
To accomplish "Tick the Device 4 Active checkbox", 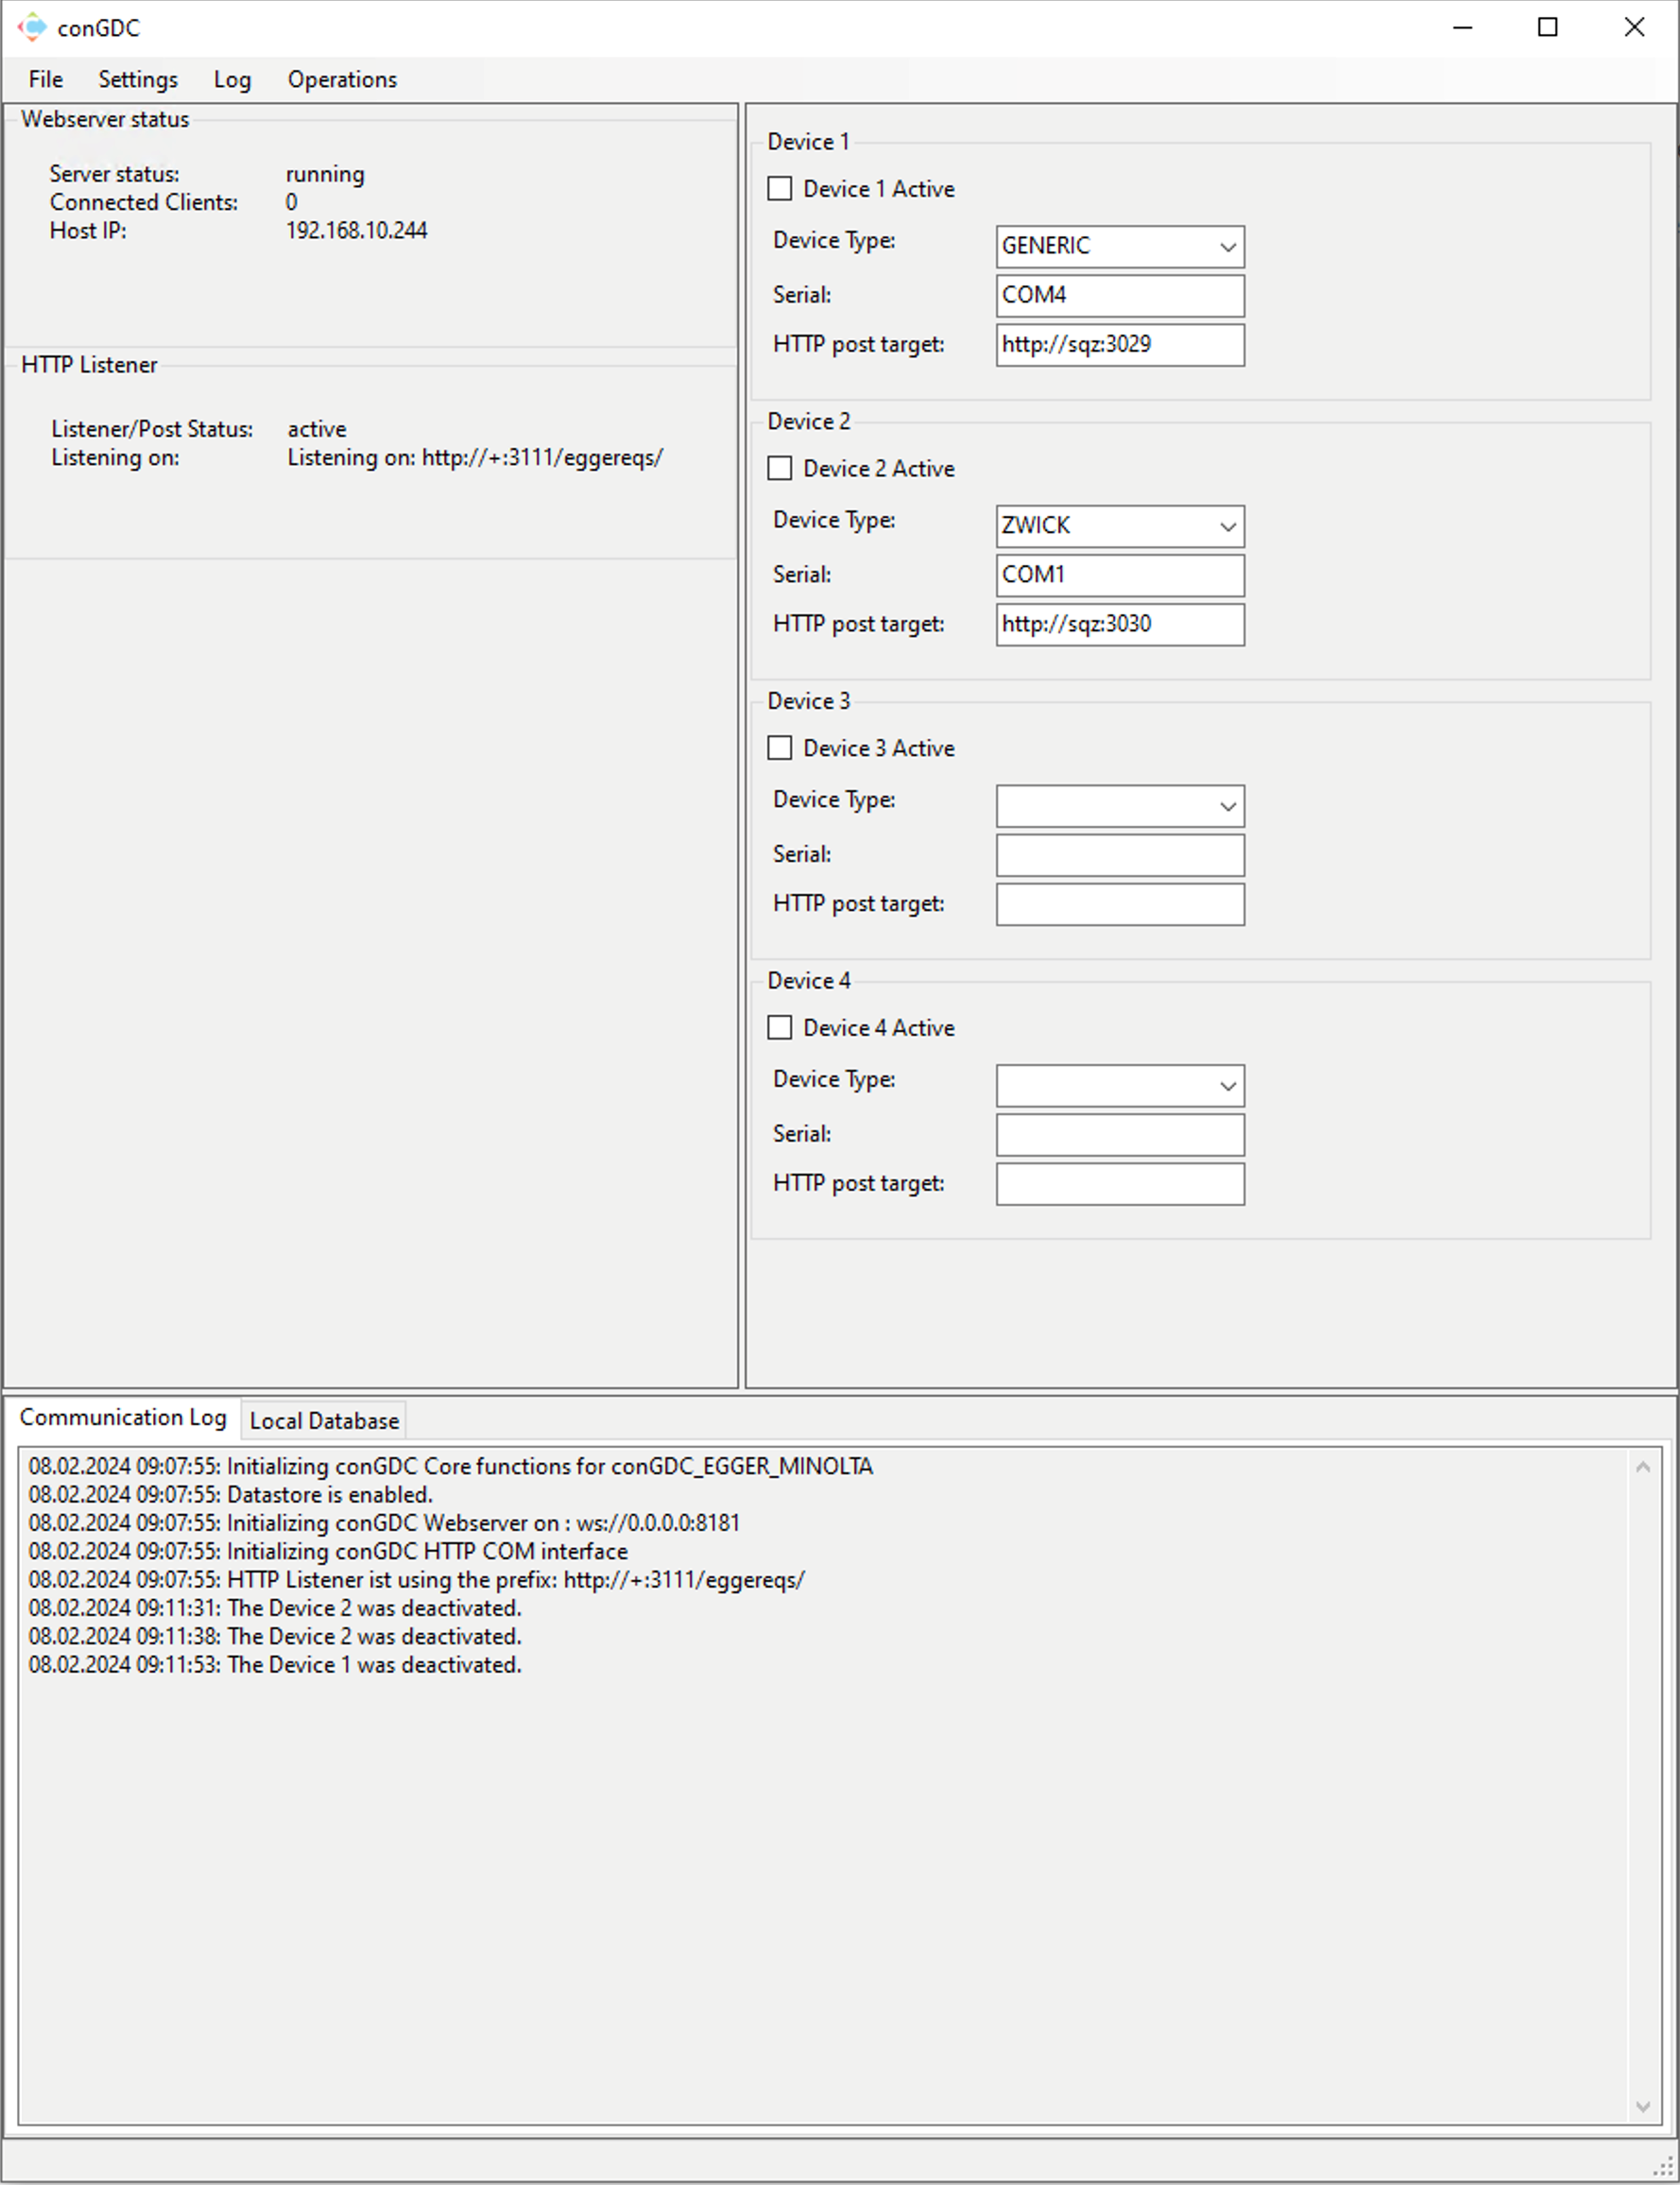I will coord(779,1028).
